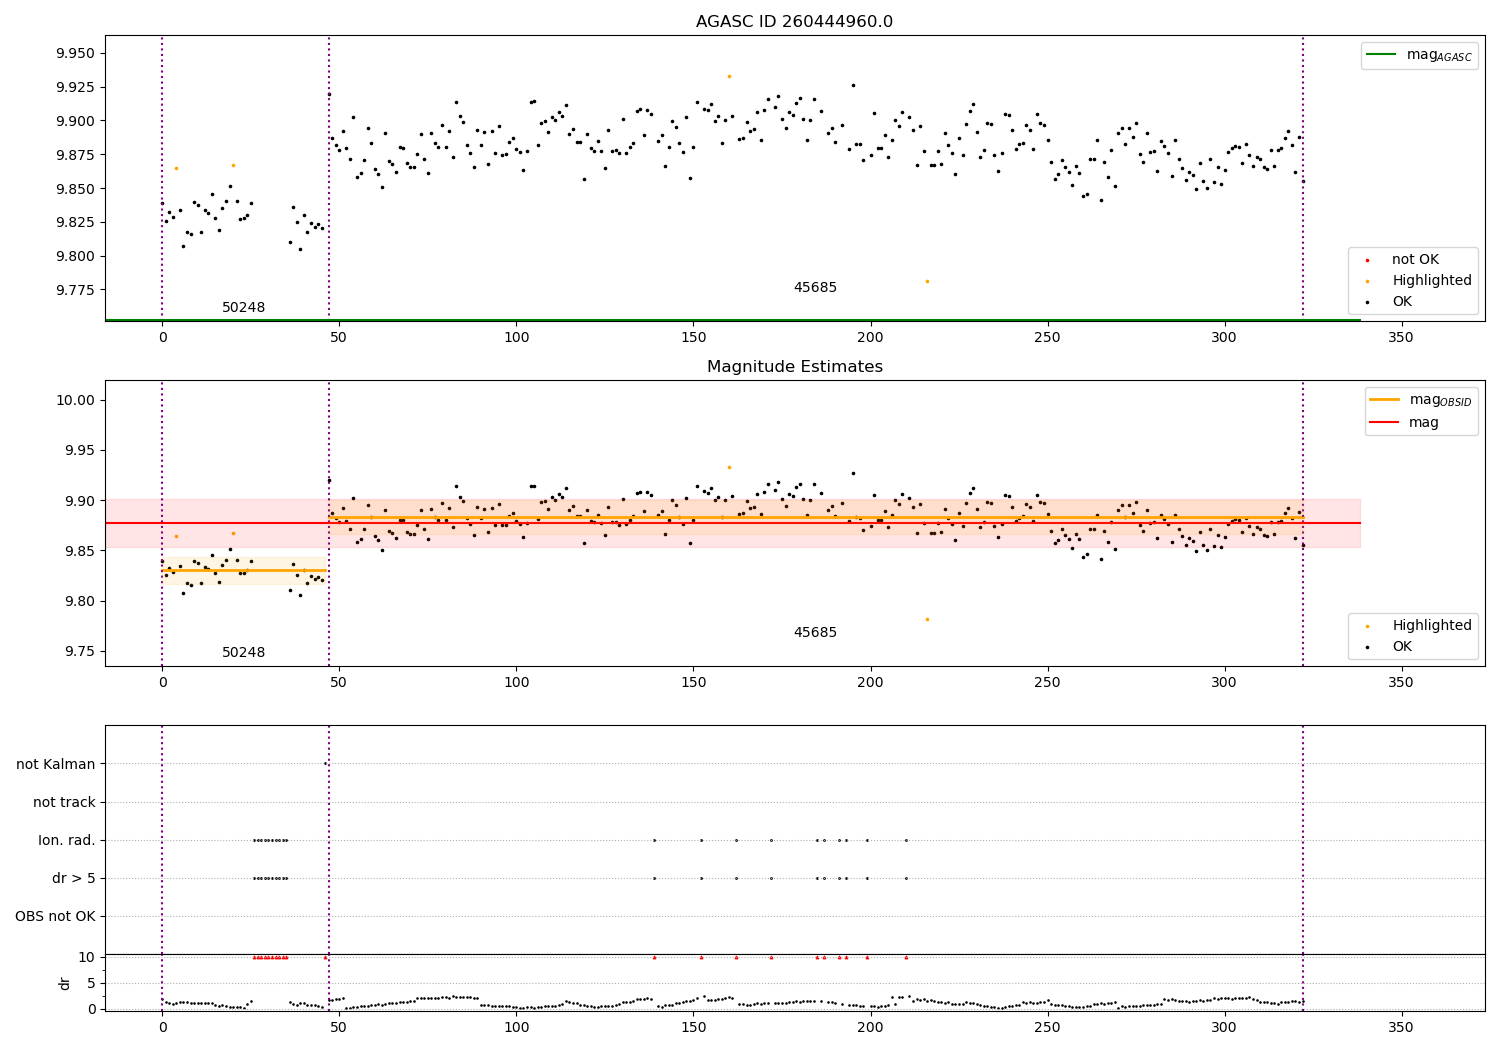Select 'OK' entry in top plot legend

1402,302
